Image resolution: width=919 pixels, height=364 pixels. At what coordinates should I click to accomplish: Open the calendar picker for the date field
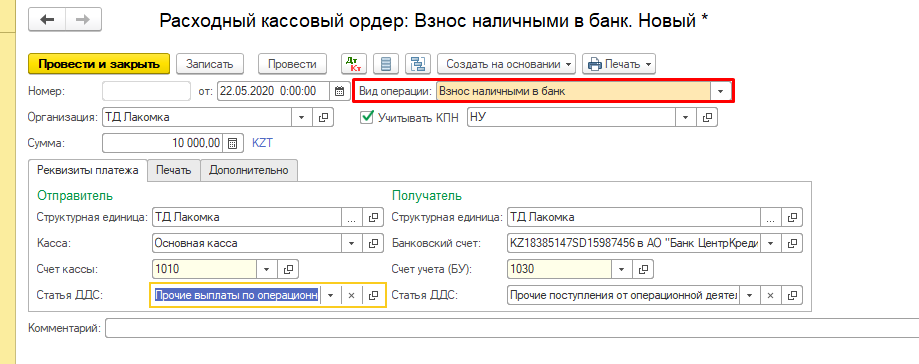[x=340, y=91]
